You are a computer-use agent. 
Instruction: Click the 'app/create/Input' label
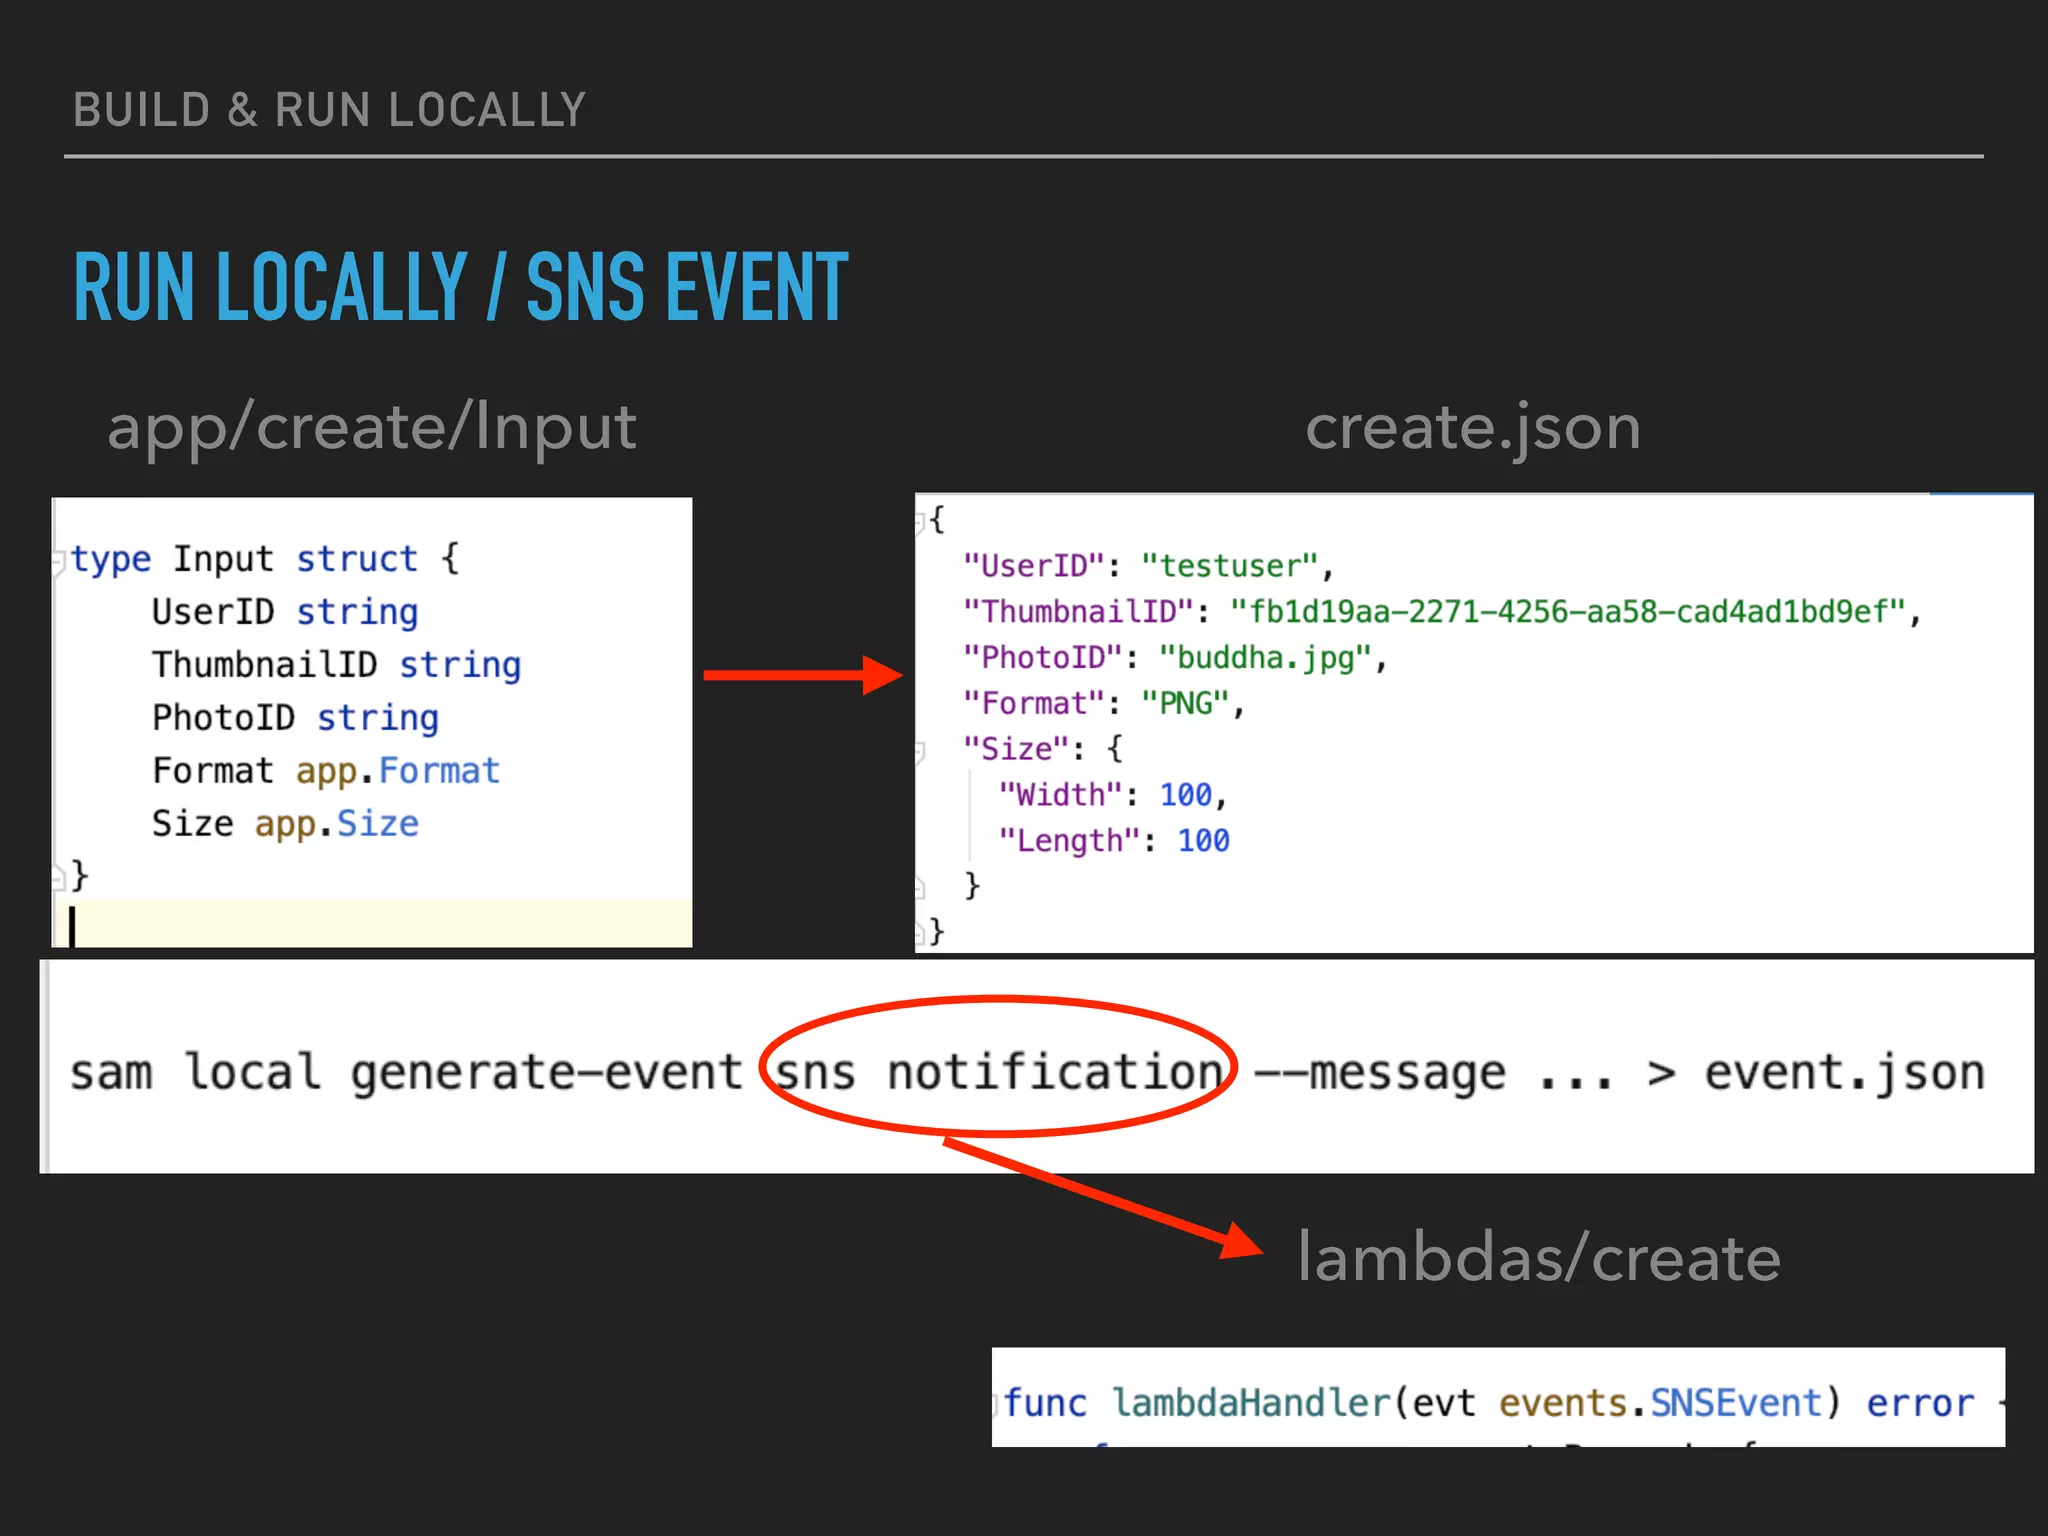[372, 428]
